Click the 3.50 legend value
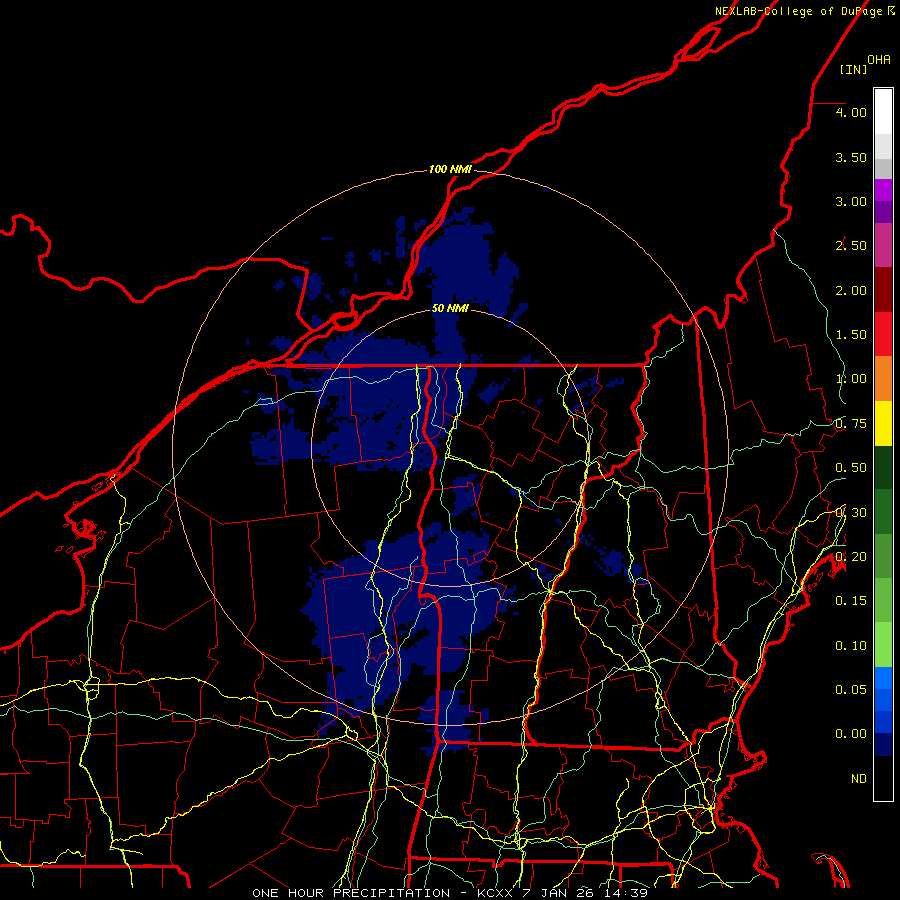Viewport: 900px width, 900px height. (851, 157)
